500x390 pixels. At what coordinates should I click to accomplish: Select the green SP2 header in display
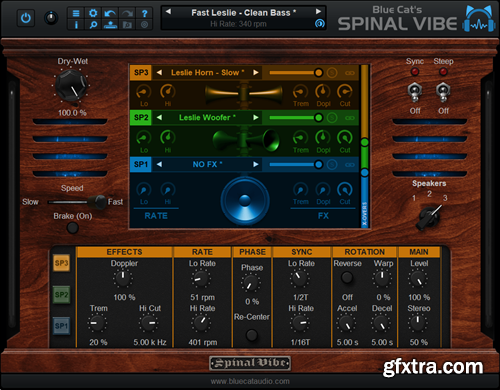(141, 117)
